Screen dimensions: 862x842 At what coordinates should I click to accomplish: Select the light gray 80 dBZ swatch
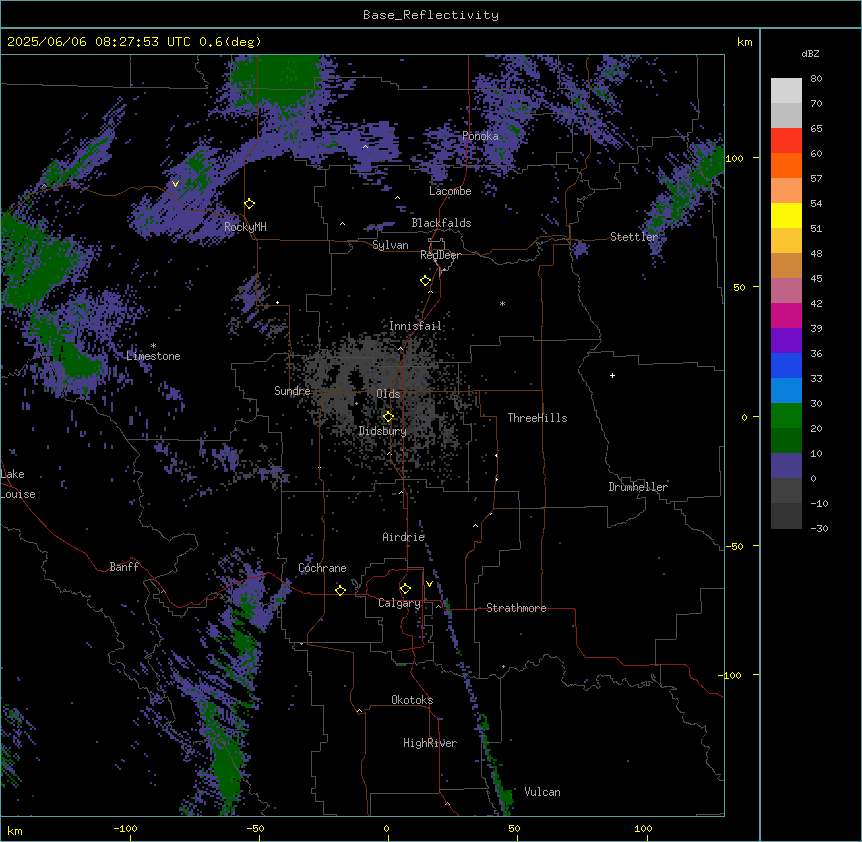(x=786, y=91)
